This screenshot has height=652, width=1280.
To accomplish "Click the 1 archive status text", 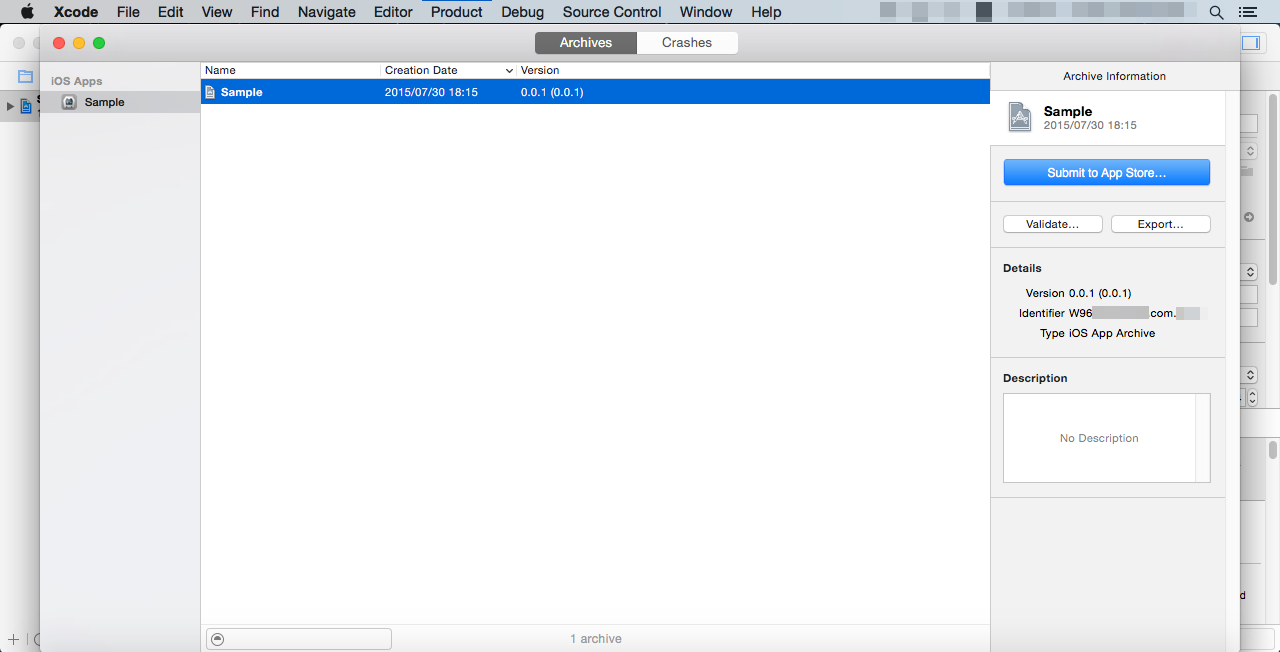I will [x=596, y=639].
